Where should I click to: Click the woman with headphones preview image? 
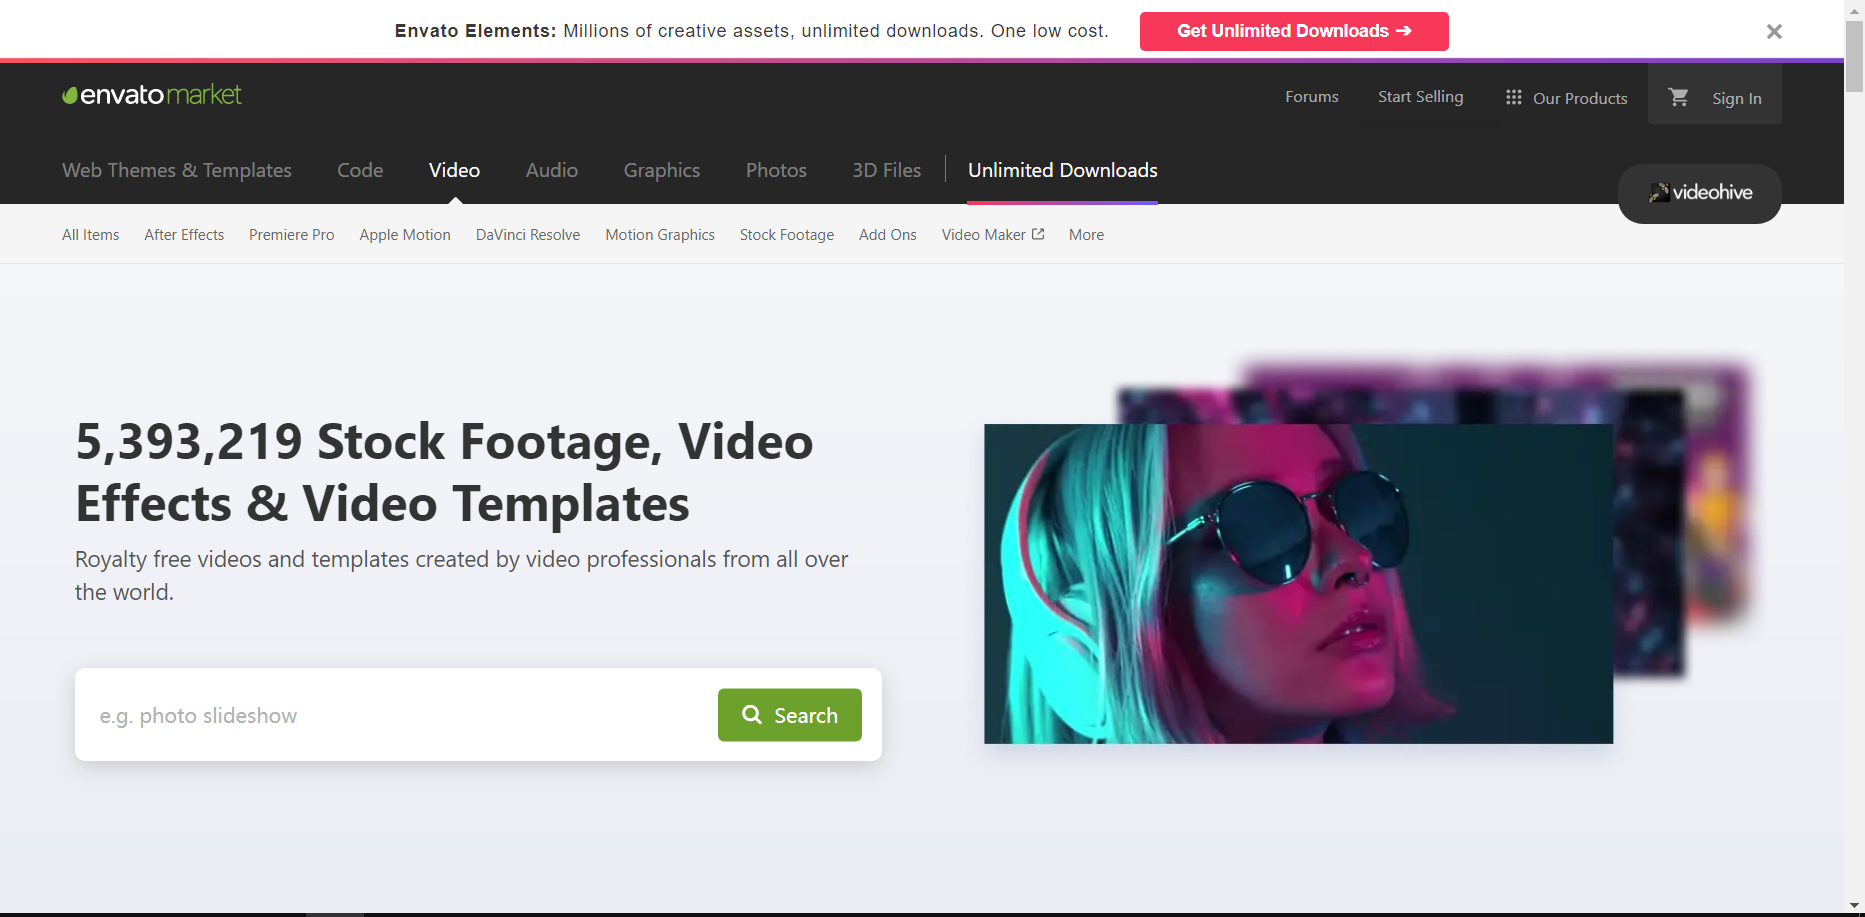[x=1297, y=584]
